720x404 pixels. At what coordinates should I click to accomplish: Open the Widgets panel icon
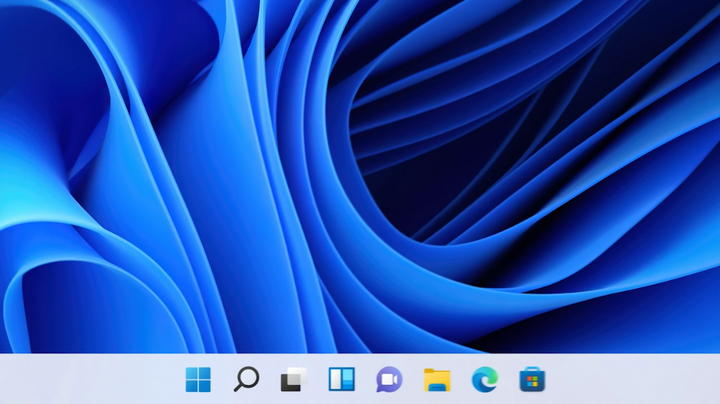tap(342, 379)
